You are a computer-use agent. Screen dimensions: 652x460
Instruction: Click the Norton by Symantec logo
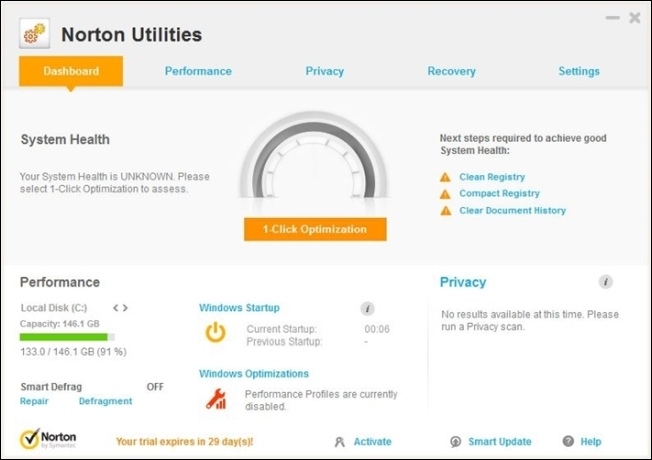[x=48, y=439]
